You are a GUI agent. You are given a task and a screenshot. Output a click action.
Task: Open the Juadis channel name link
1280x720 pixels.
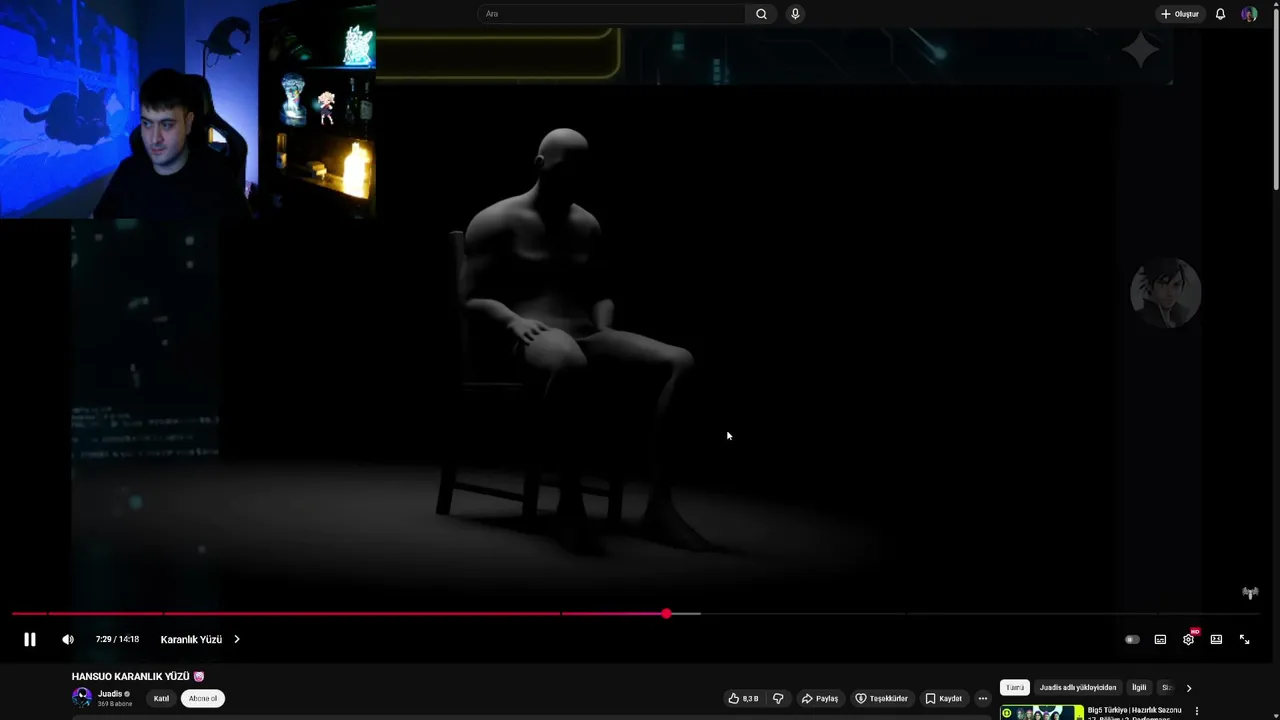coord(110,693)
